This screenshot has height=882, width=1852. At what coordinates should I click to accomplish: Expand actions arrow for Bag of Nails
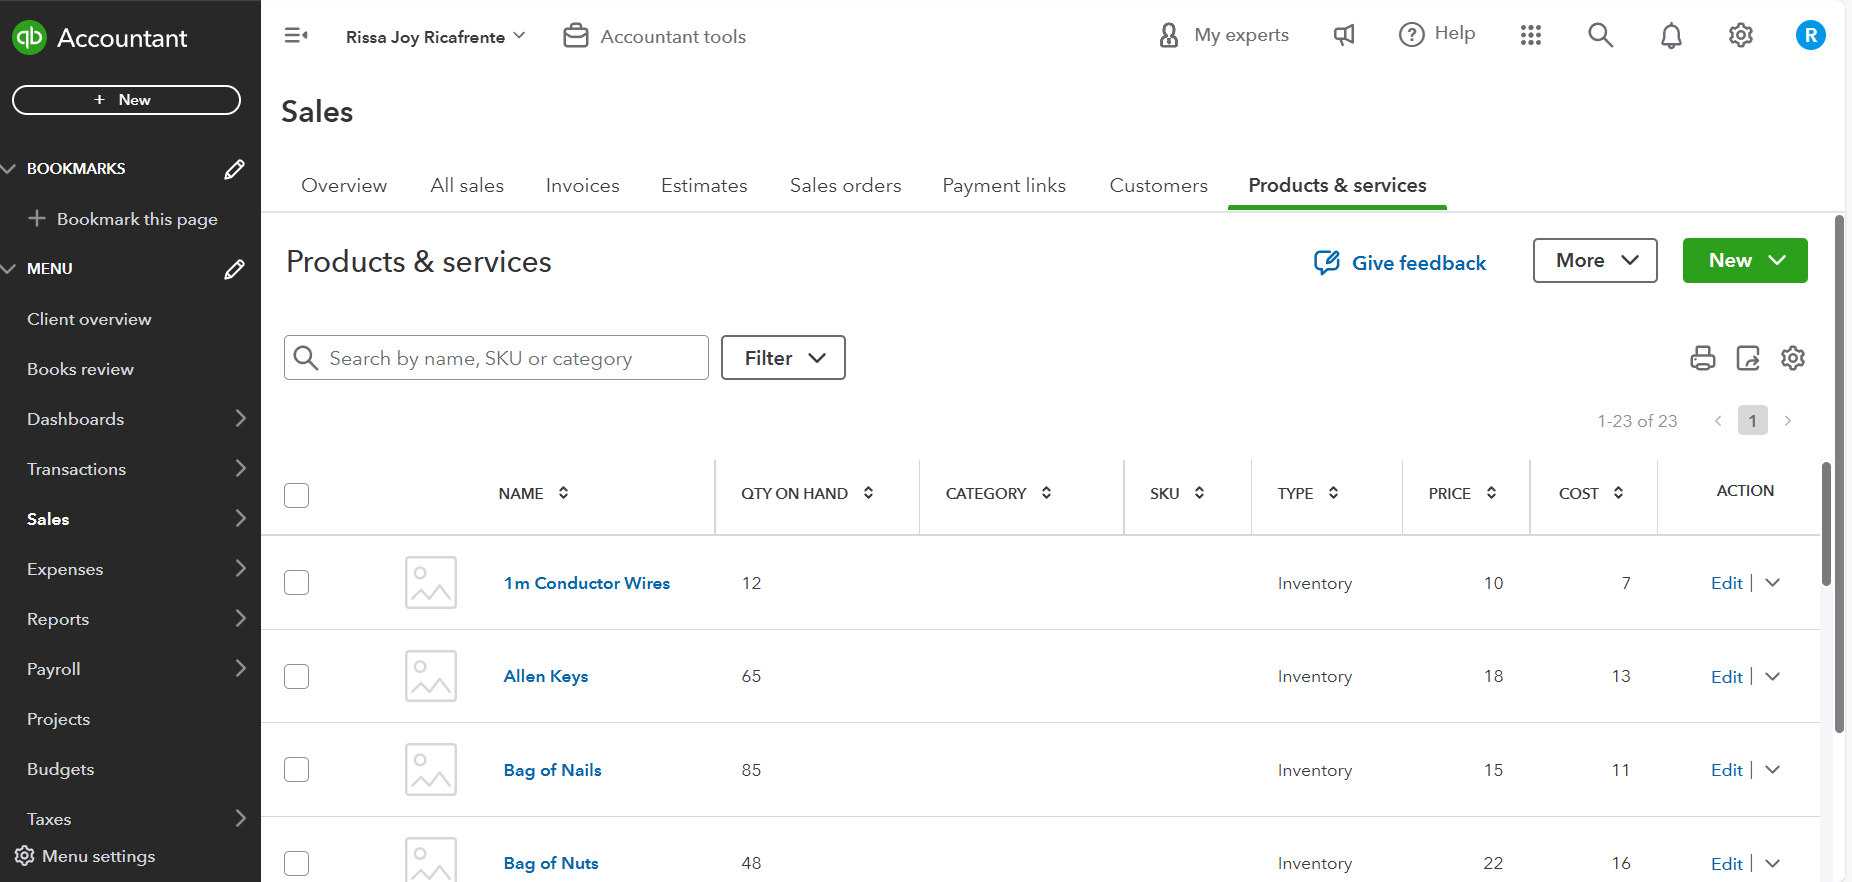[1773, 770]
